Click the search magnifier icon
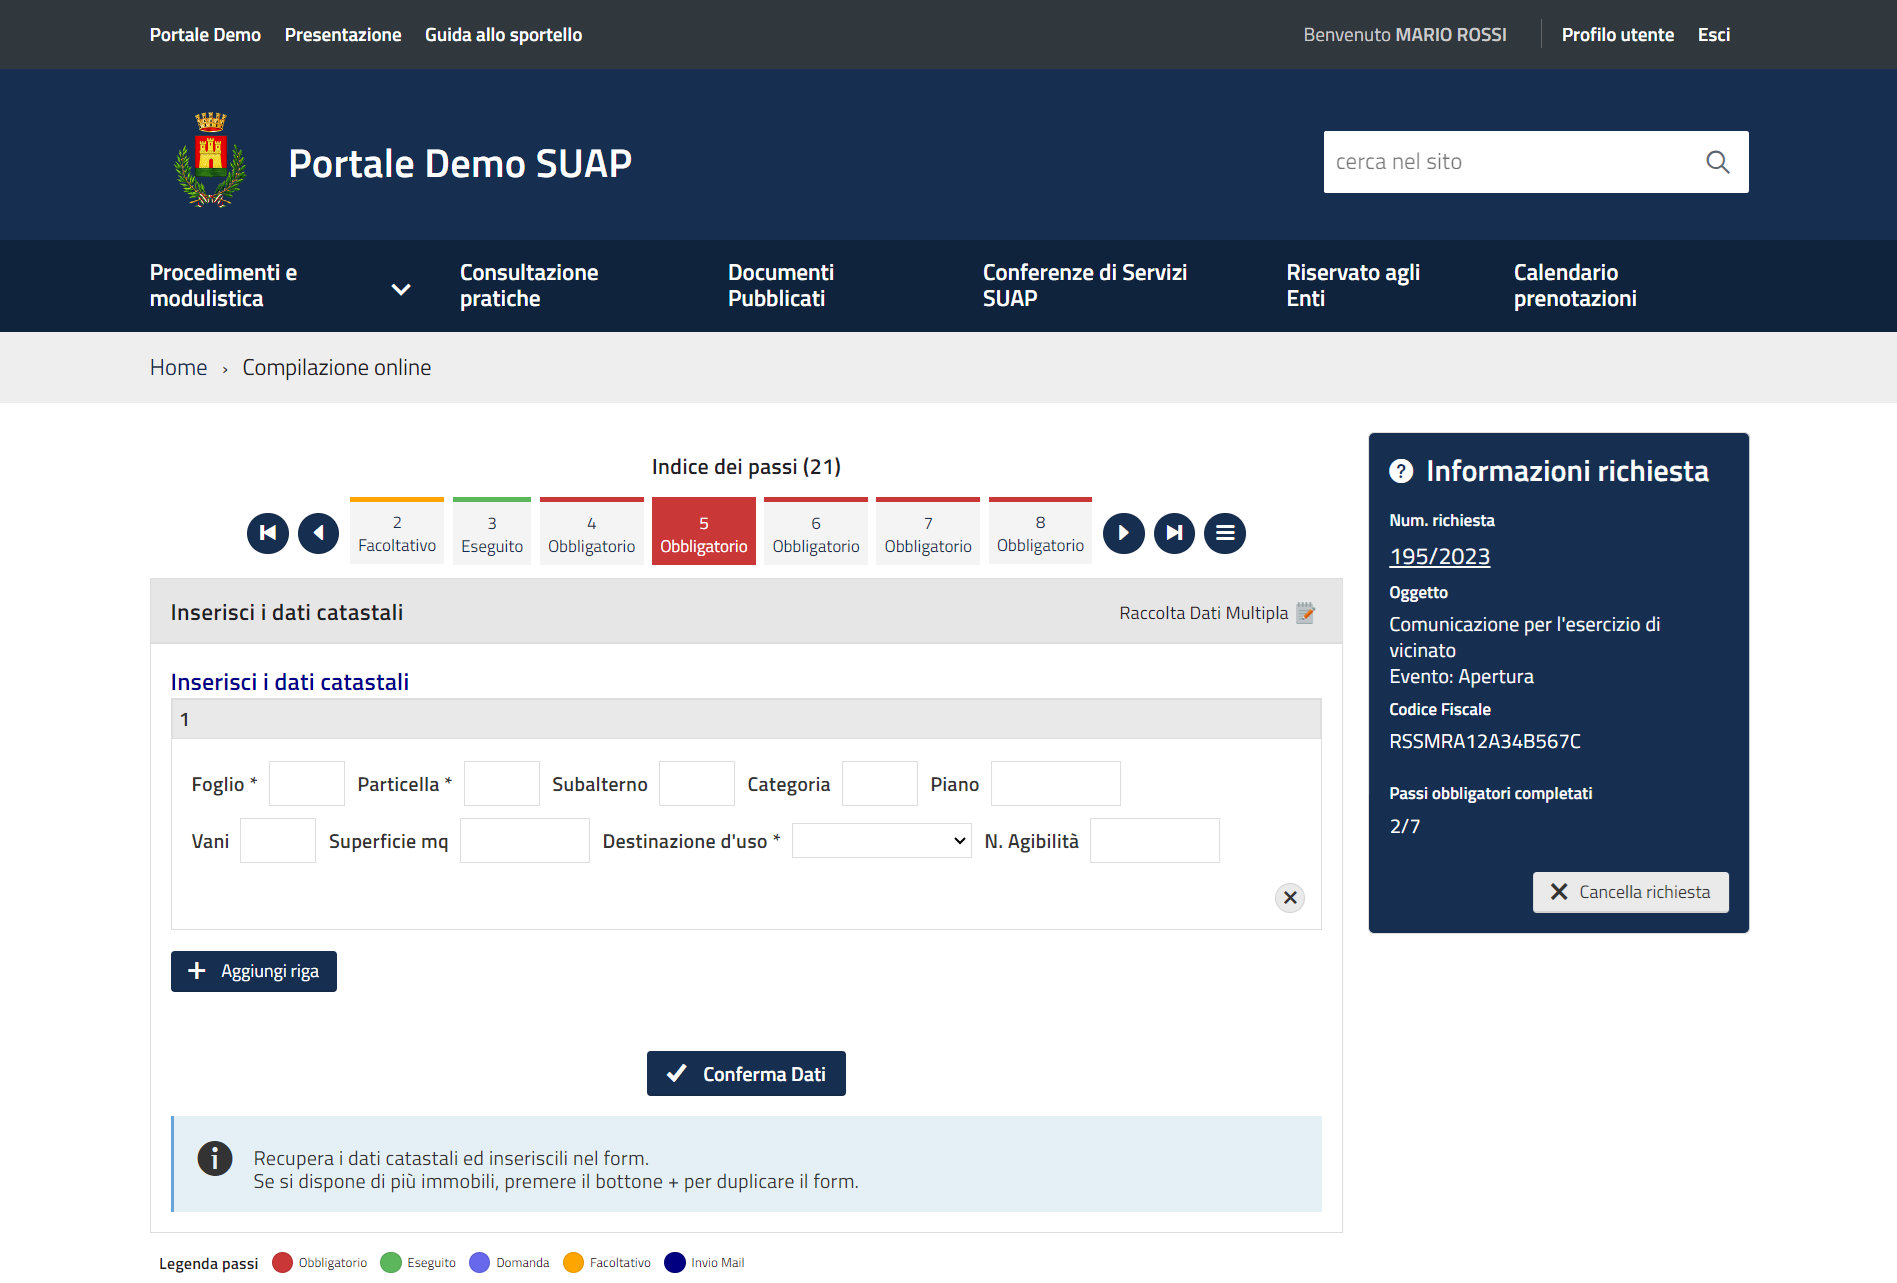 click(x=1717, y=162)
